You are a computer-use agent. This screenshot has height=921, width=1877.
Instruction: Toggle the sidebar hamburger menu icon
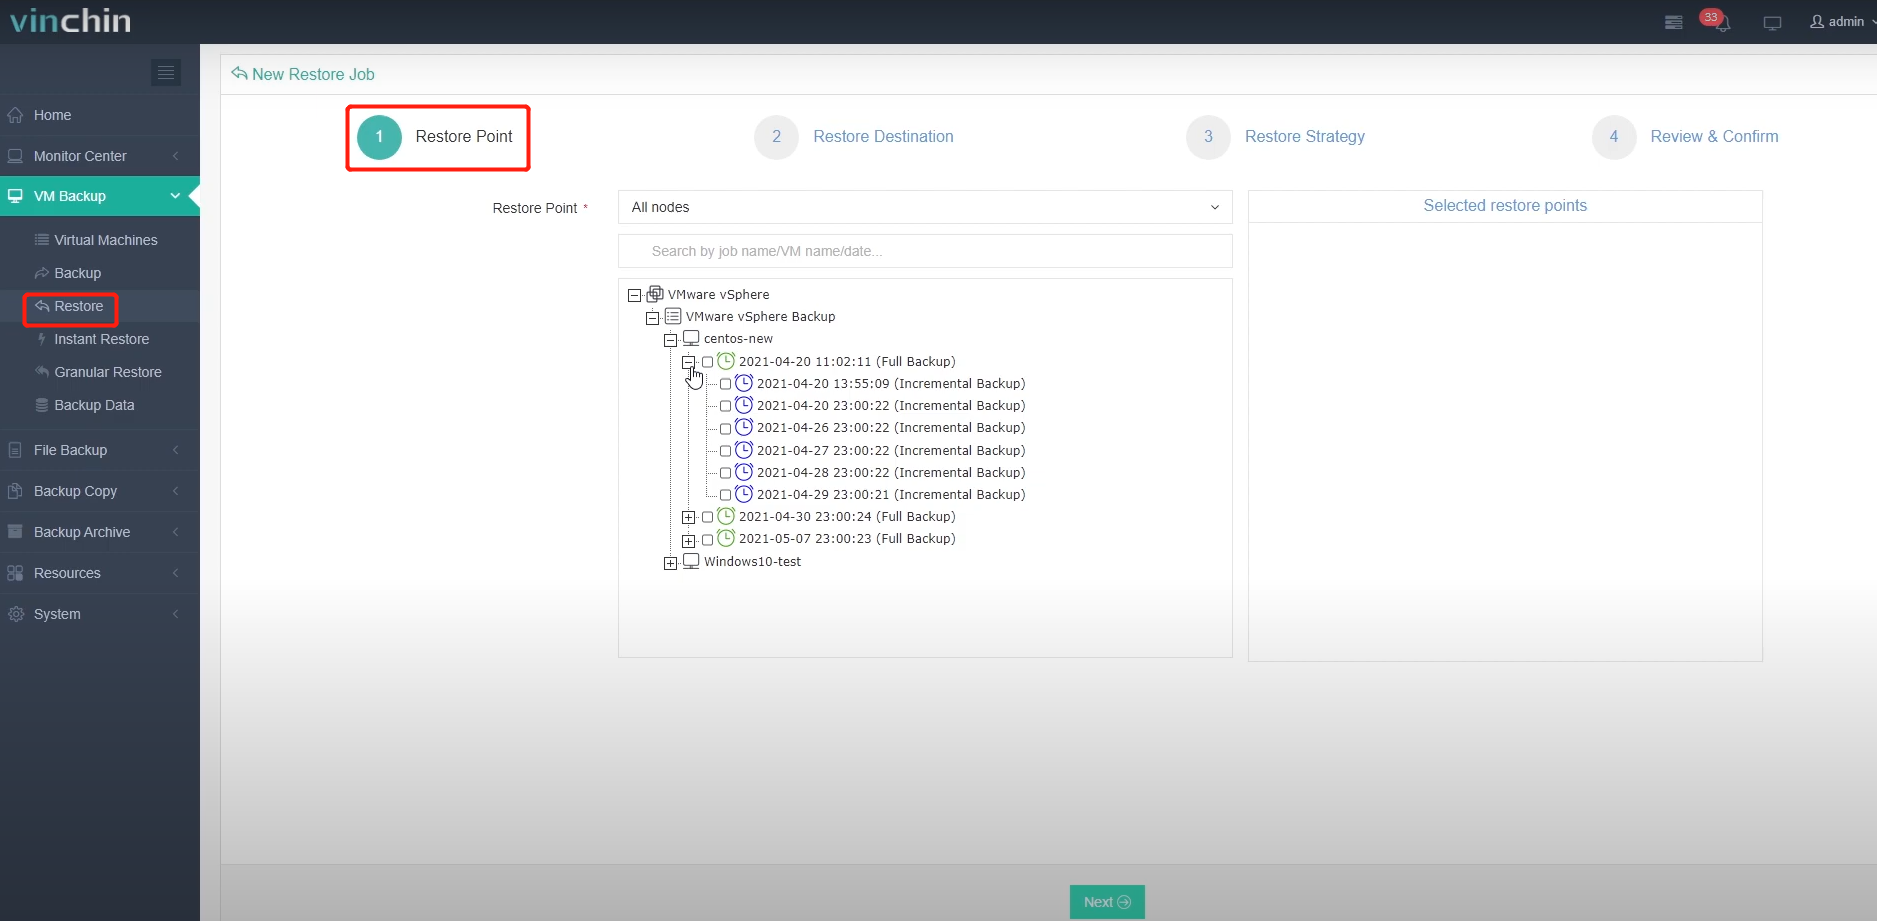[x=166, y=72]
